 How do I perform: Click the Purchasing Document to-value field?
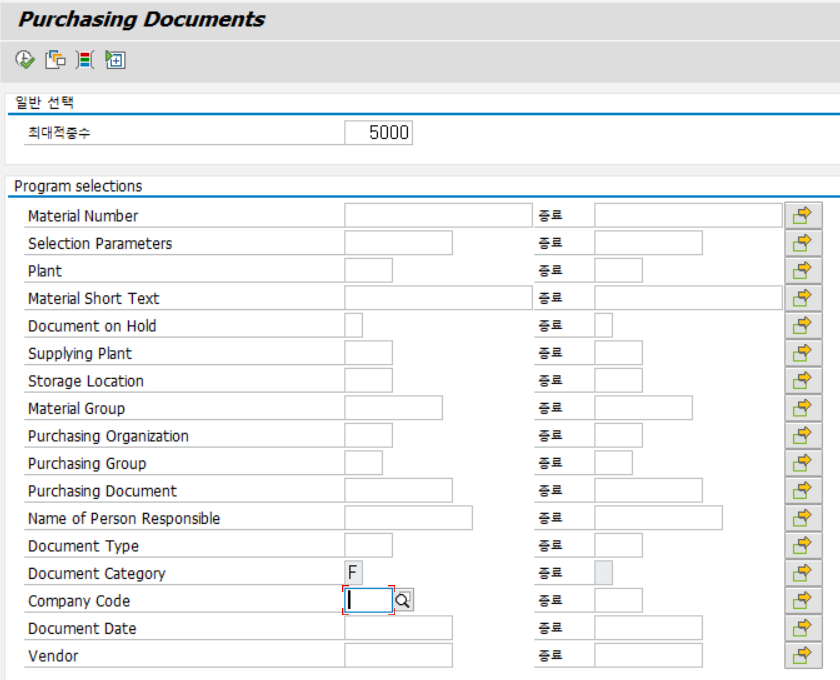[648, 490]
